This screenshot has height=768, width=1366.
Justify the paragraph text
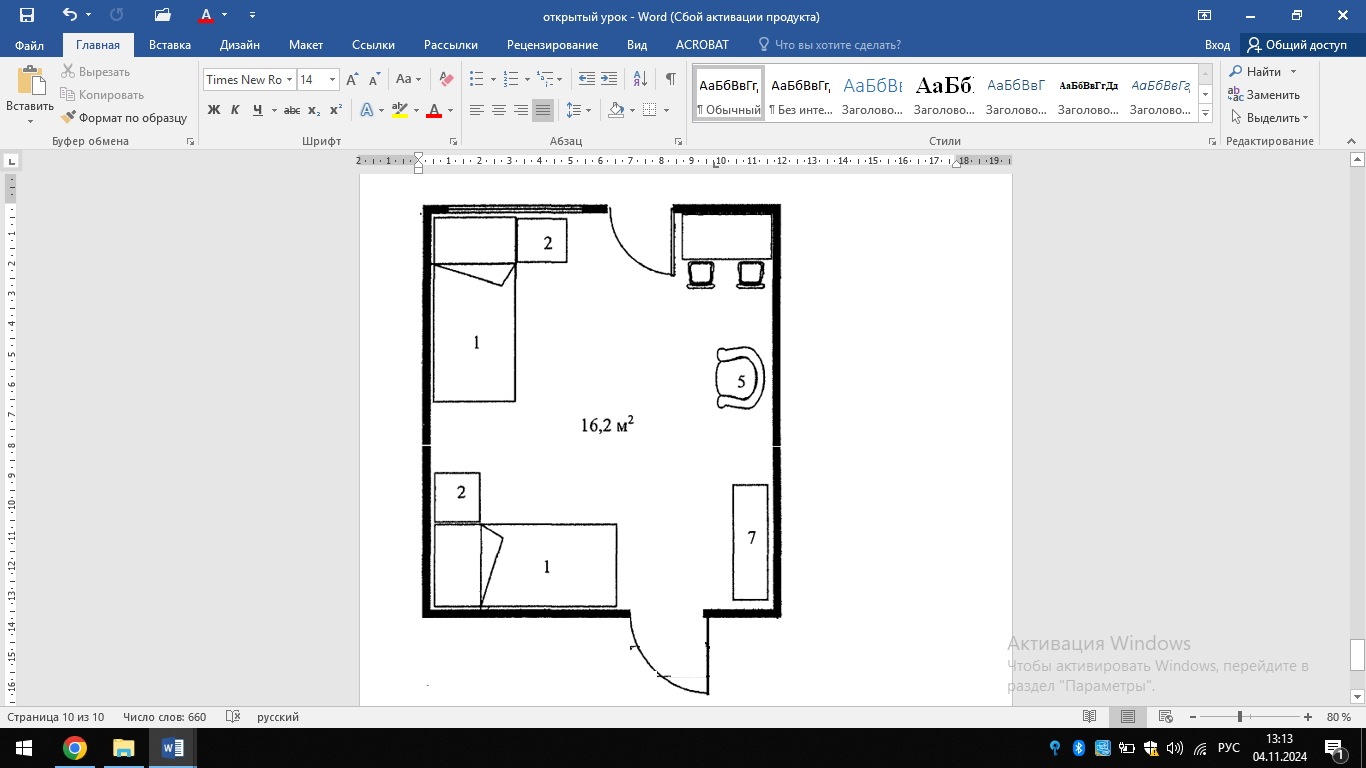(x=542, y=110)
